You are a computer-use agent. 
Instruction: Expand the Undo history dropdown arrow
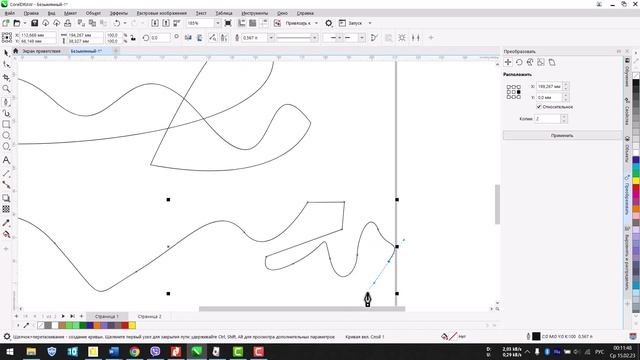(125, 23)
